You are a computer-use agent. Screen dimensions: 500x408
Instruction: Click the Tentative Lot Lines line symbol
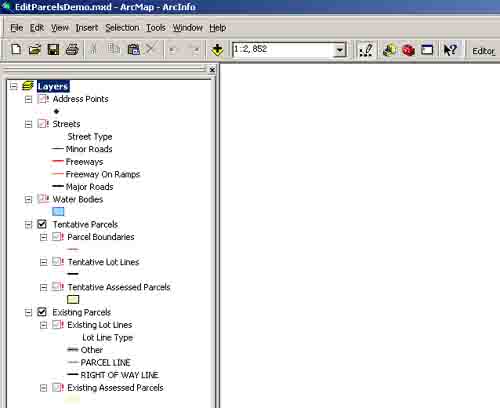click(73, 274)
